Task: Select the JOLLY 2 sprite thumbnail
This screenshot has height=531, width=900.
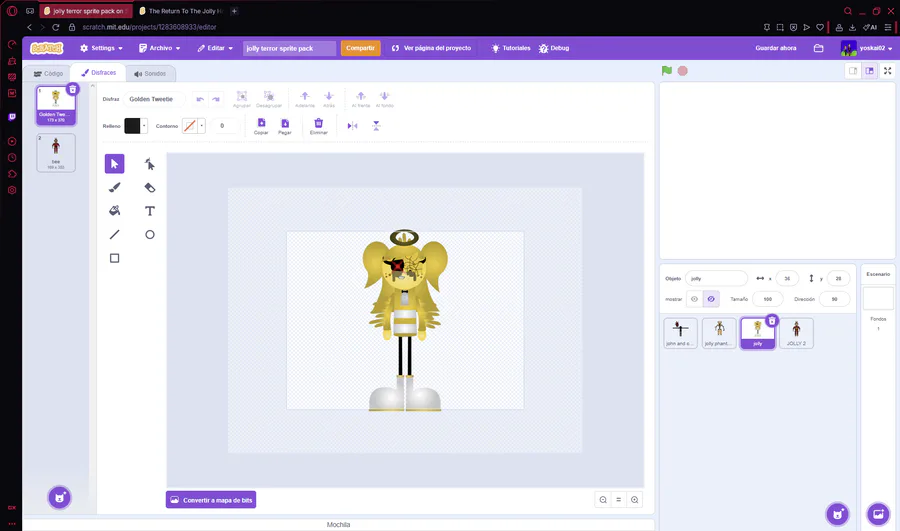Action: coord(796,333)
